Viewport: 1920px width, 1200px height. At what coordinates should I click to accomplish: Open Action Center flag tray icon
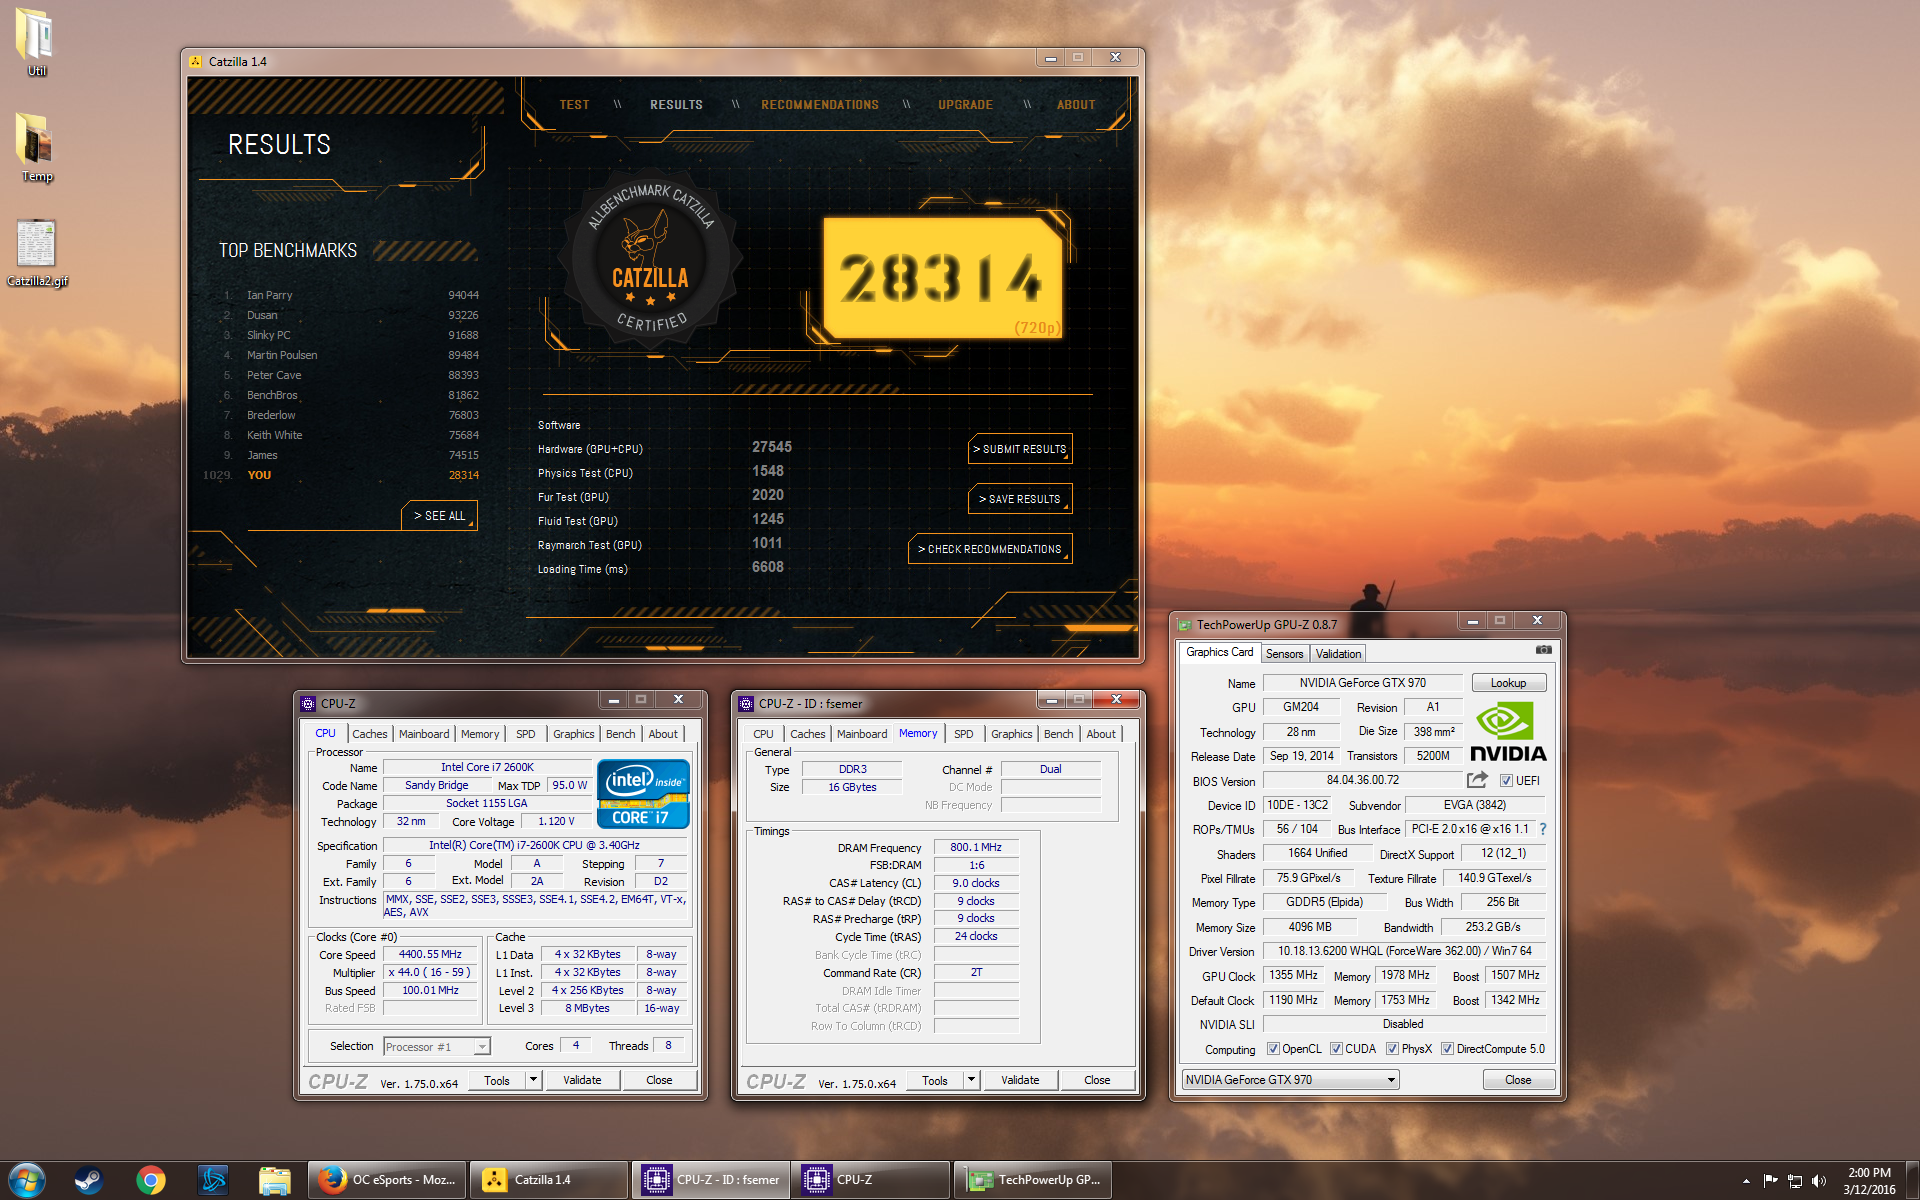pyautogui.click(x=1770, y=1181)
